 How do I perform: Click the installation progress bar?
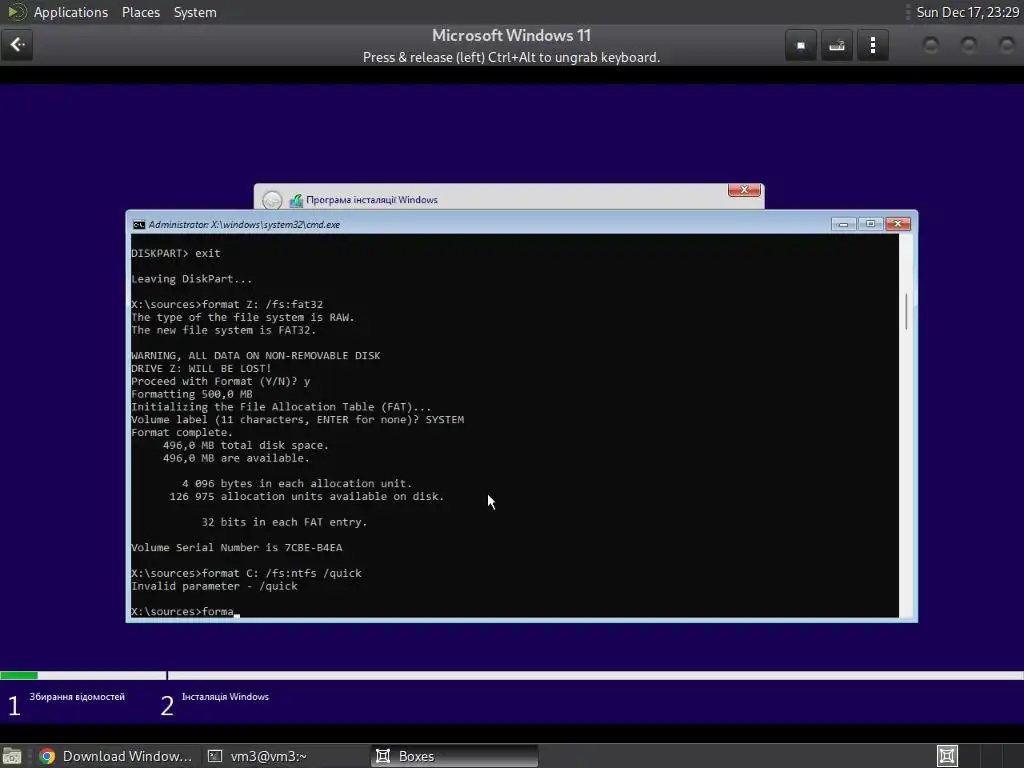(512, 675)
